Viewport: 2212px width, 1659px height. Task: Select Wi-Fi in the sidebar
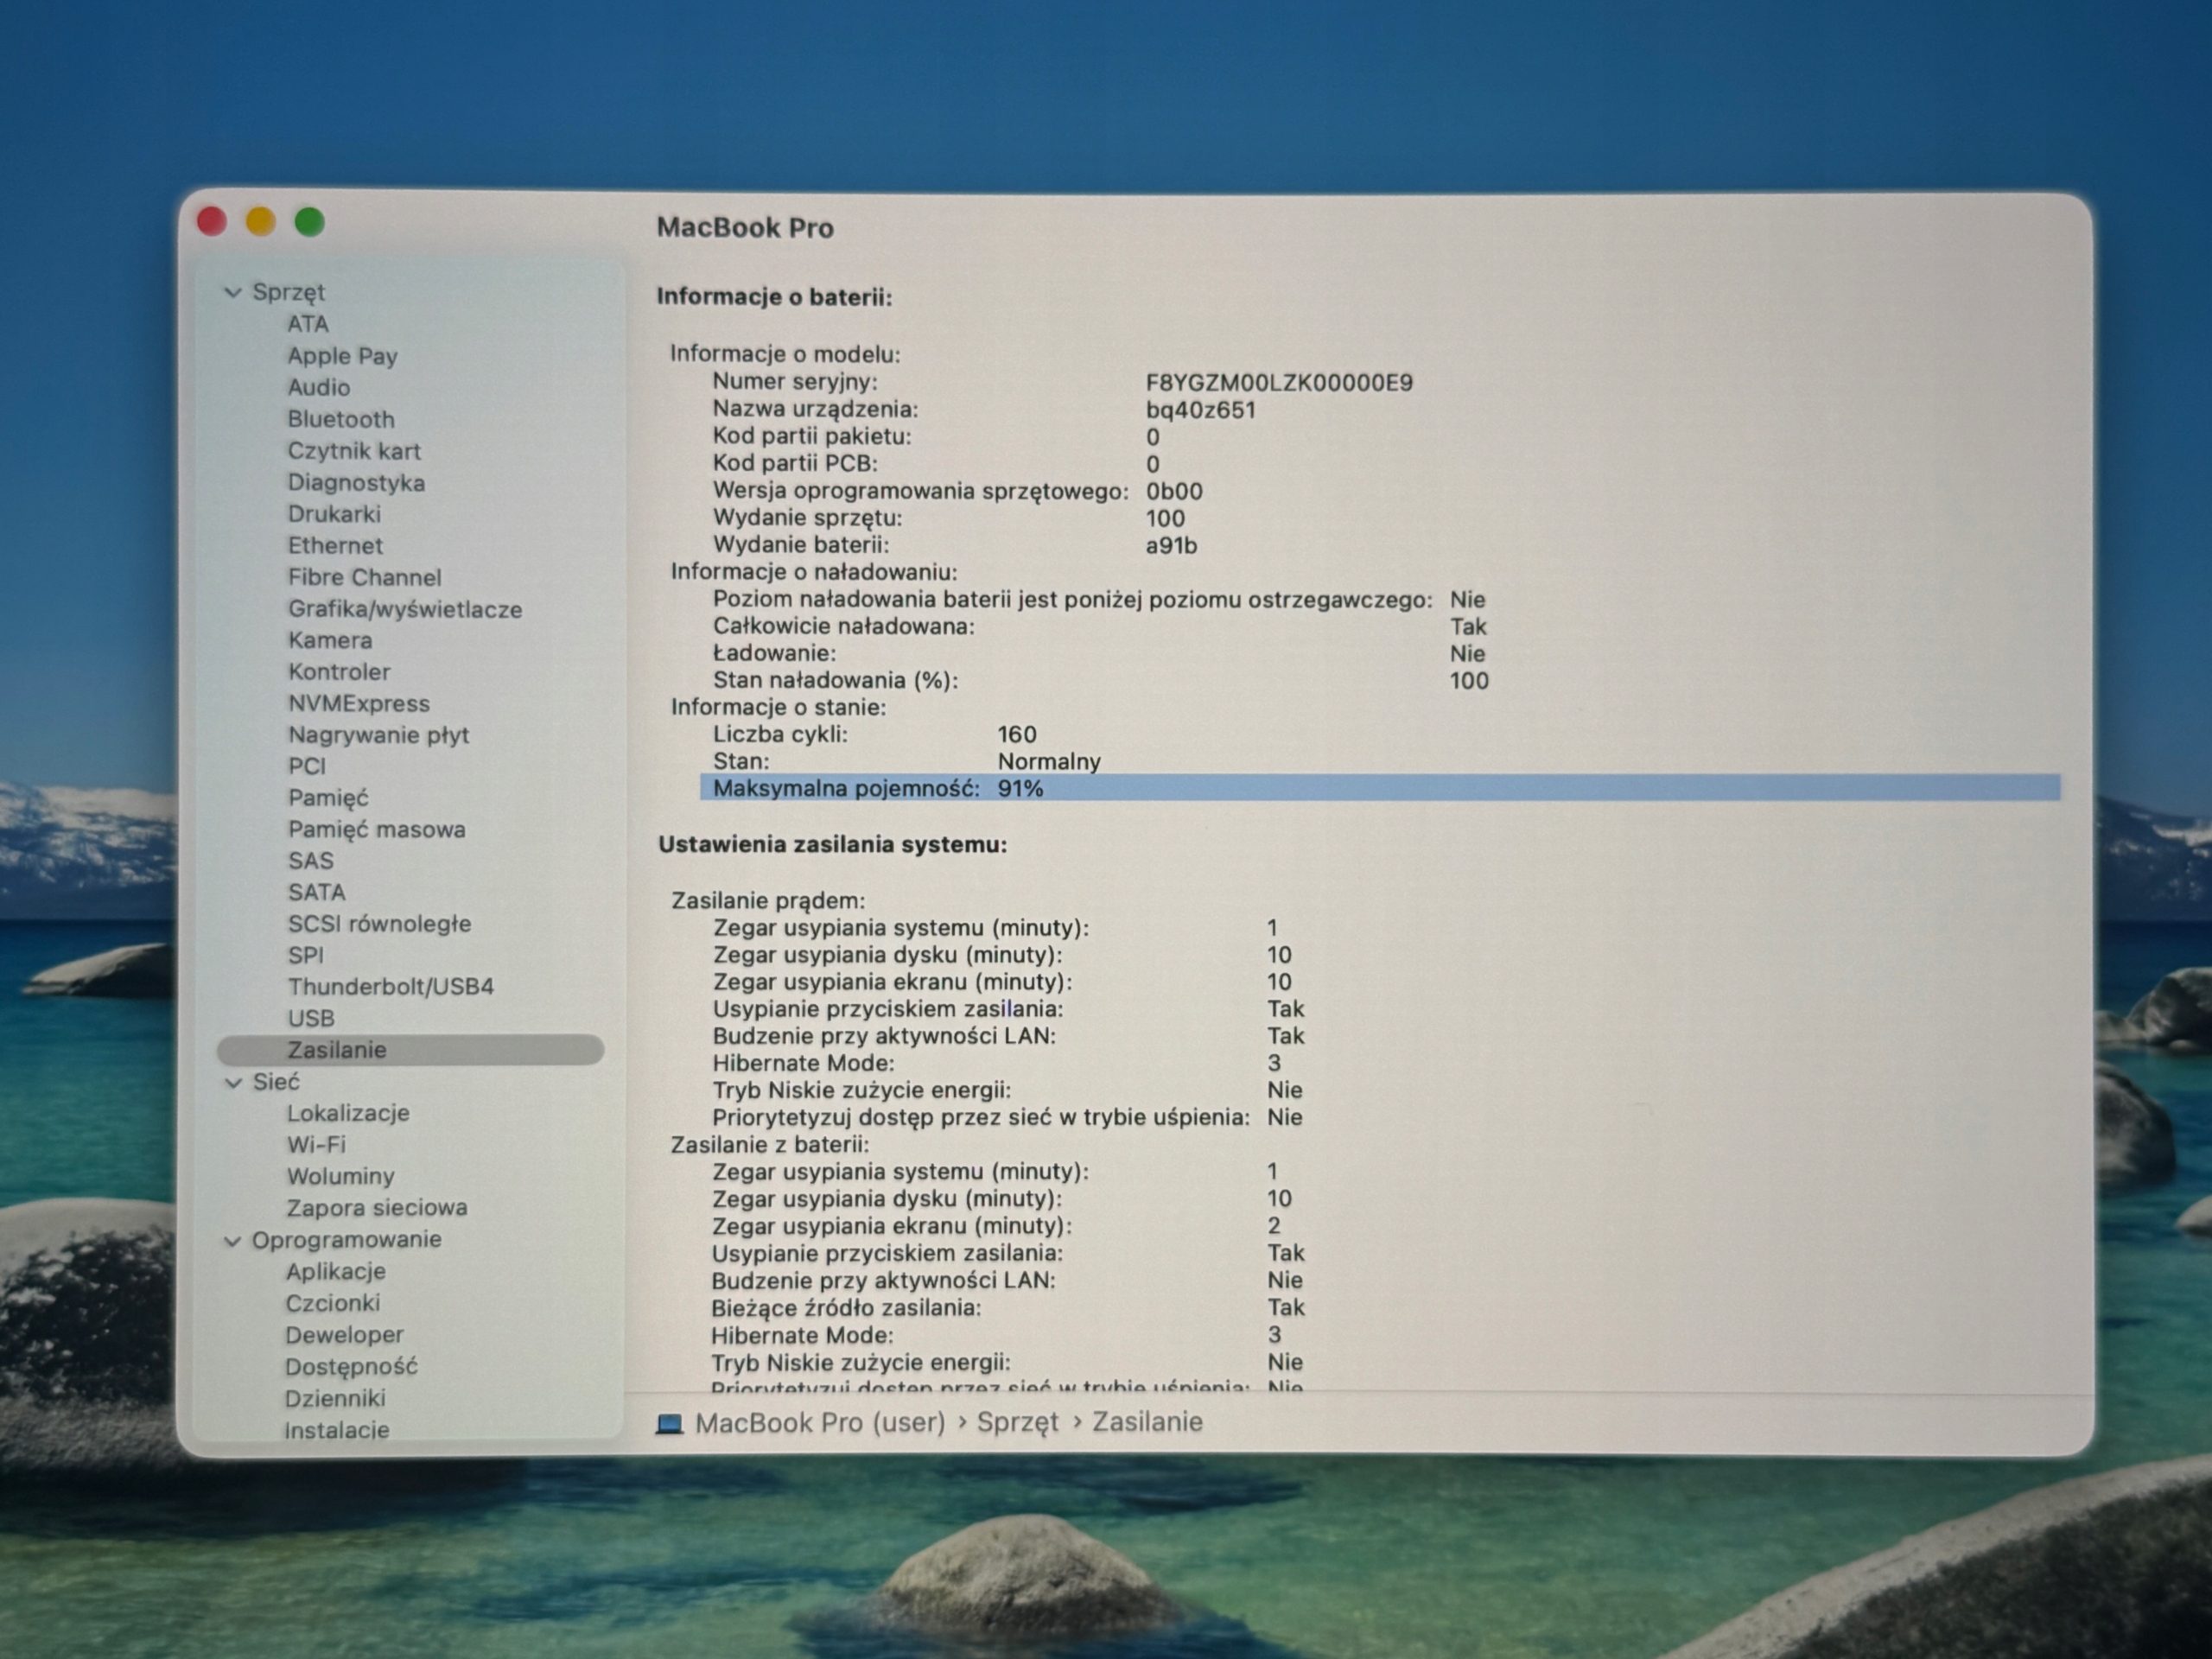pos(316,1145)
